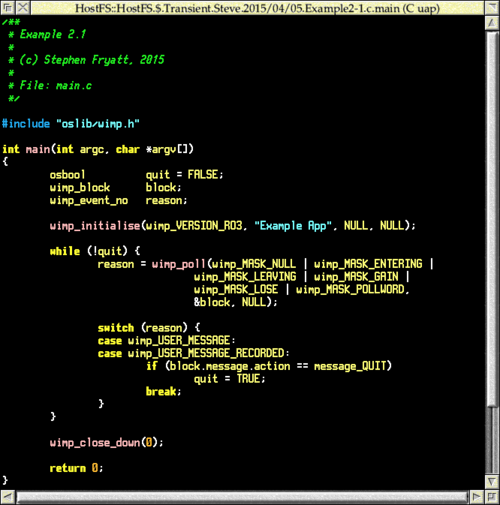Place cursor on #include directive
Viewport: 500px width, 505px height.
point(26,124)
